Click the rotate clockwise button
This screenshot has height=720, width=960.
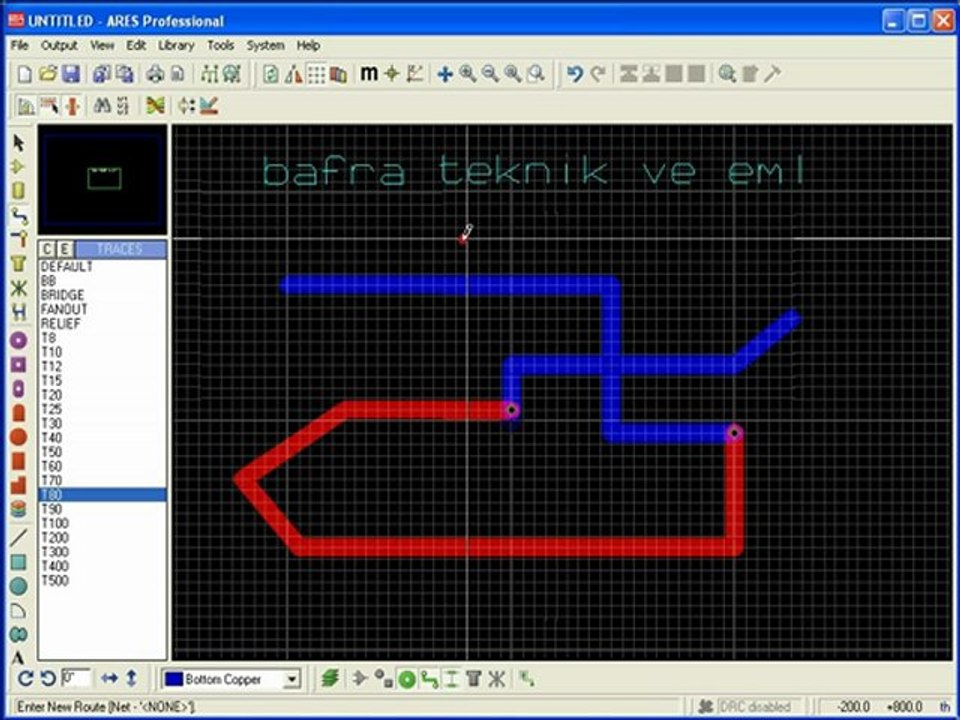[x=26, y=678]
